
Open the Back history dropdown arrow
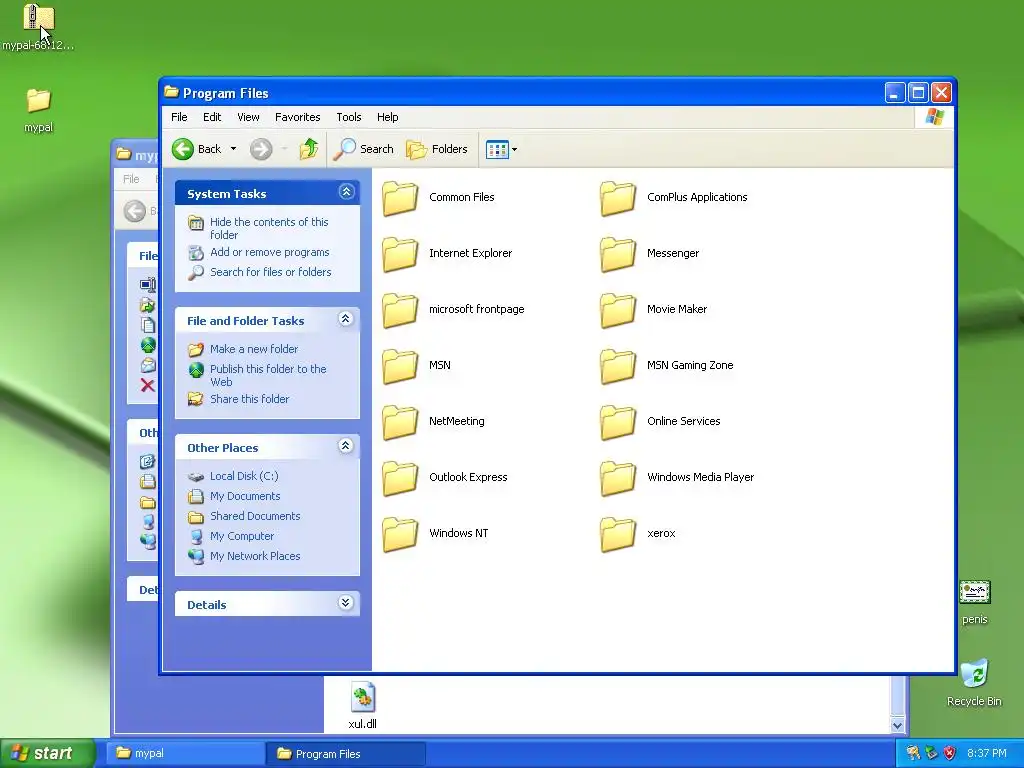(233, 149)
